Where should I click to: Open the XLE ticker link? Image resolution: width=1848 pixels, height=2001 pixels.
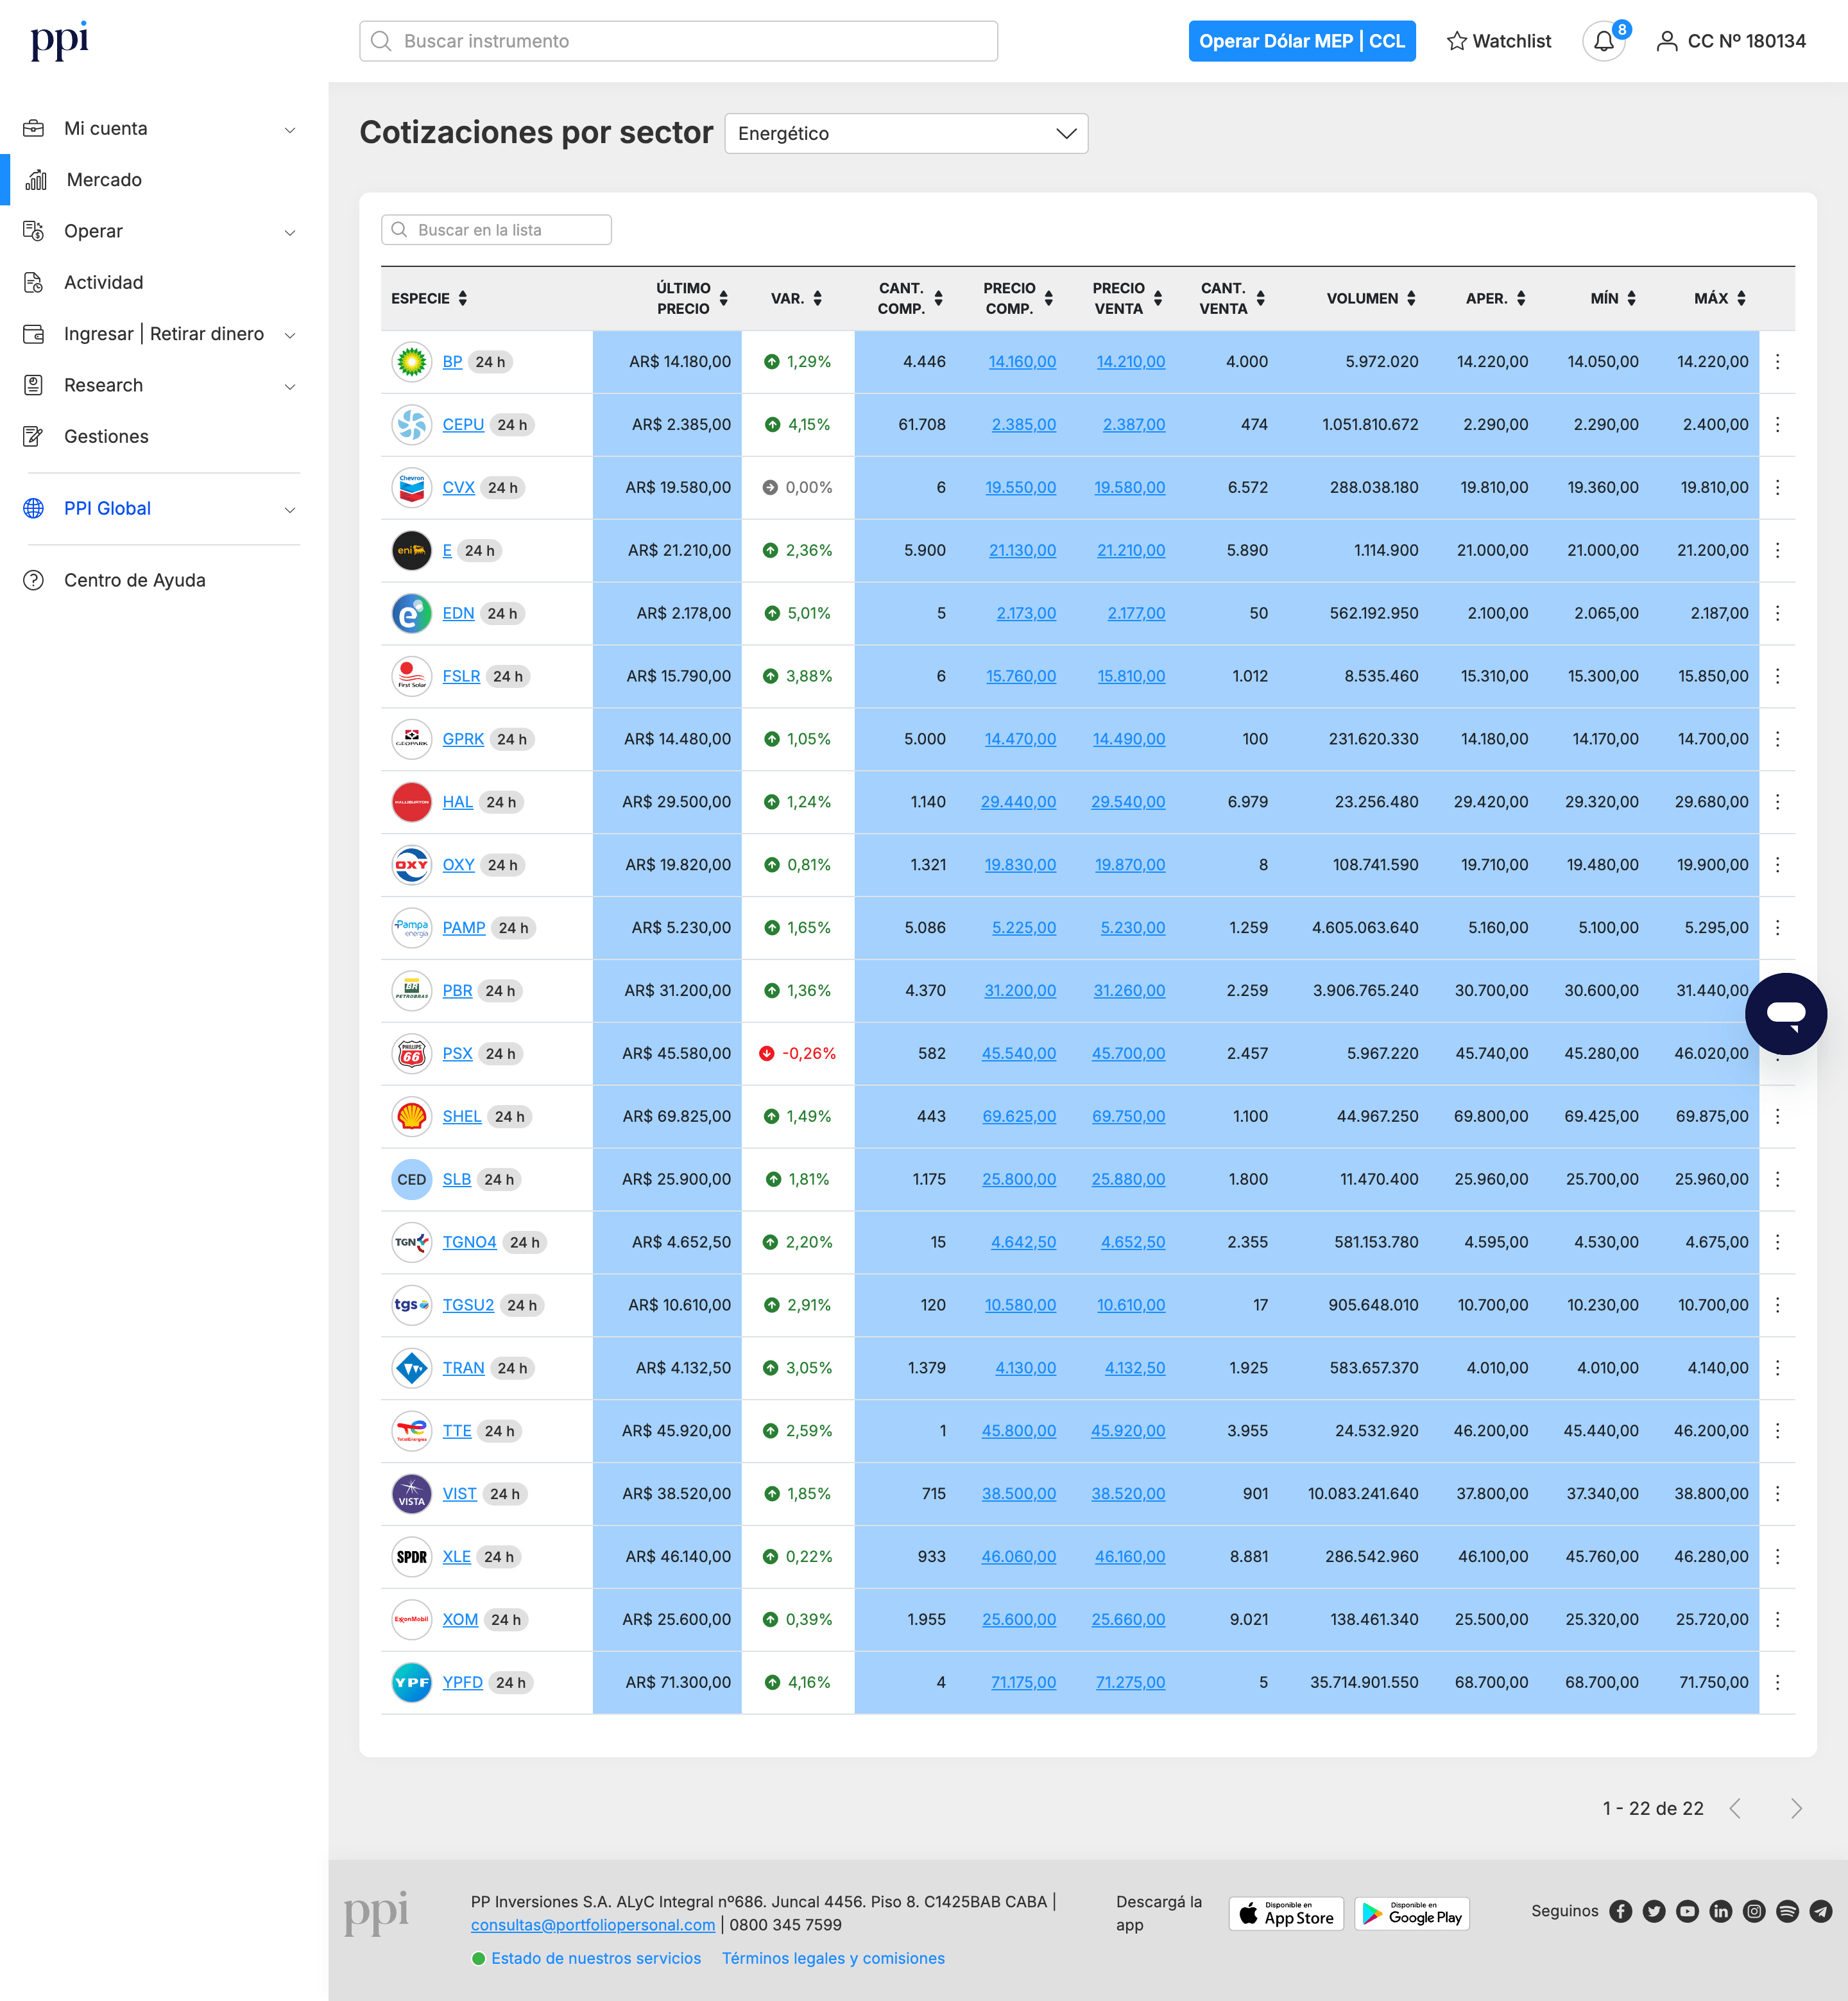tap(457, 1557)
